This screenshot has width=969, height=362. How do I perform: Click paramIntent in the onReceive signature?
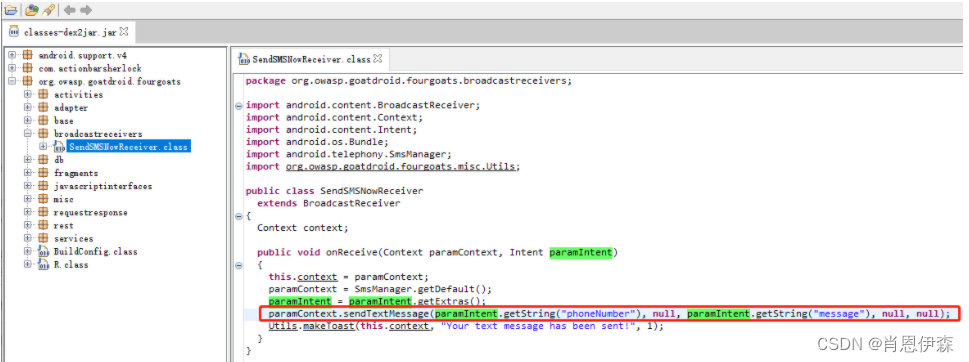point(580,252)
